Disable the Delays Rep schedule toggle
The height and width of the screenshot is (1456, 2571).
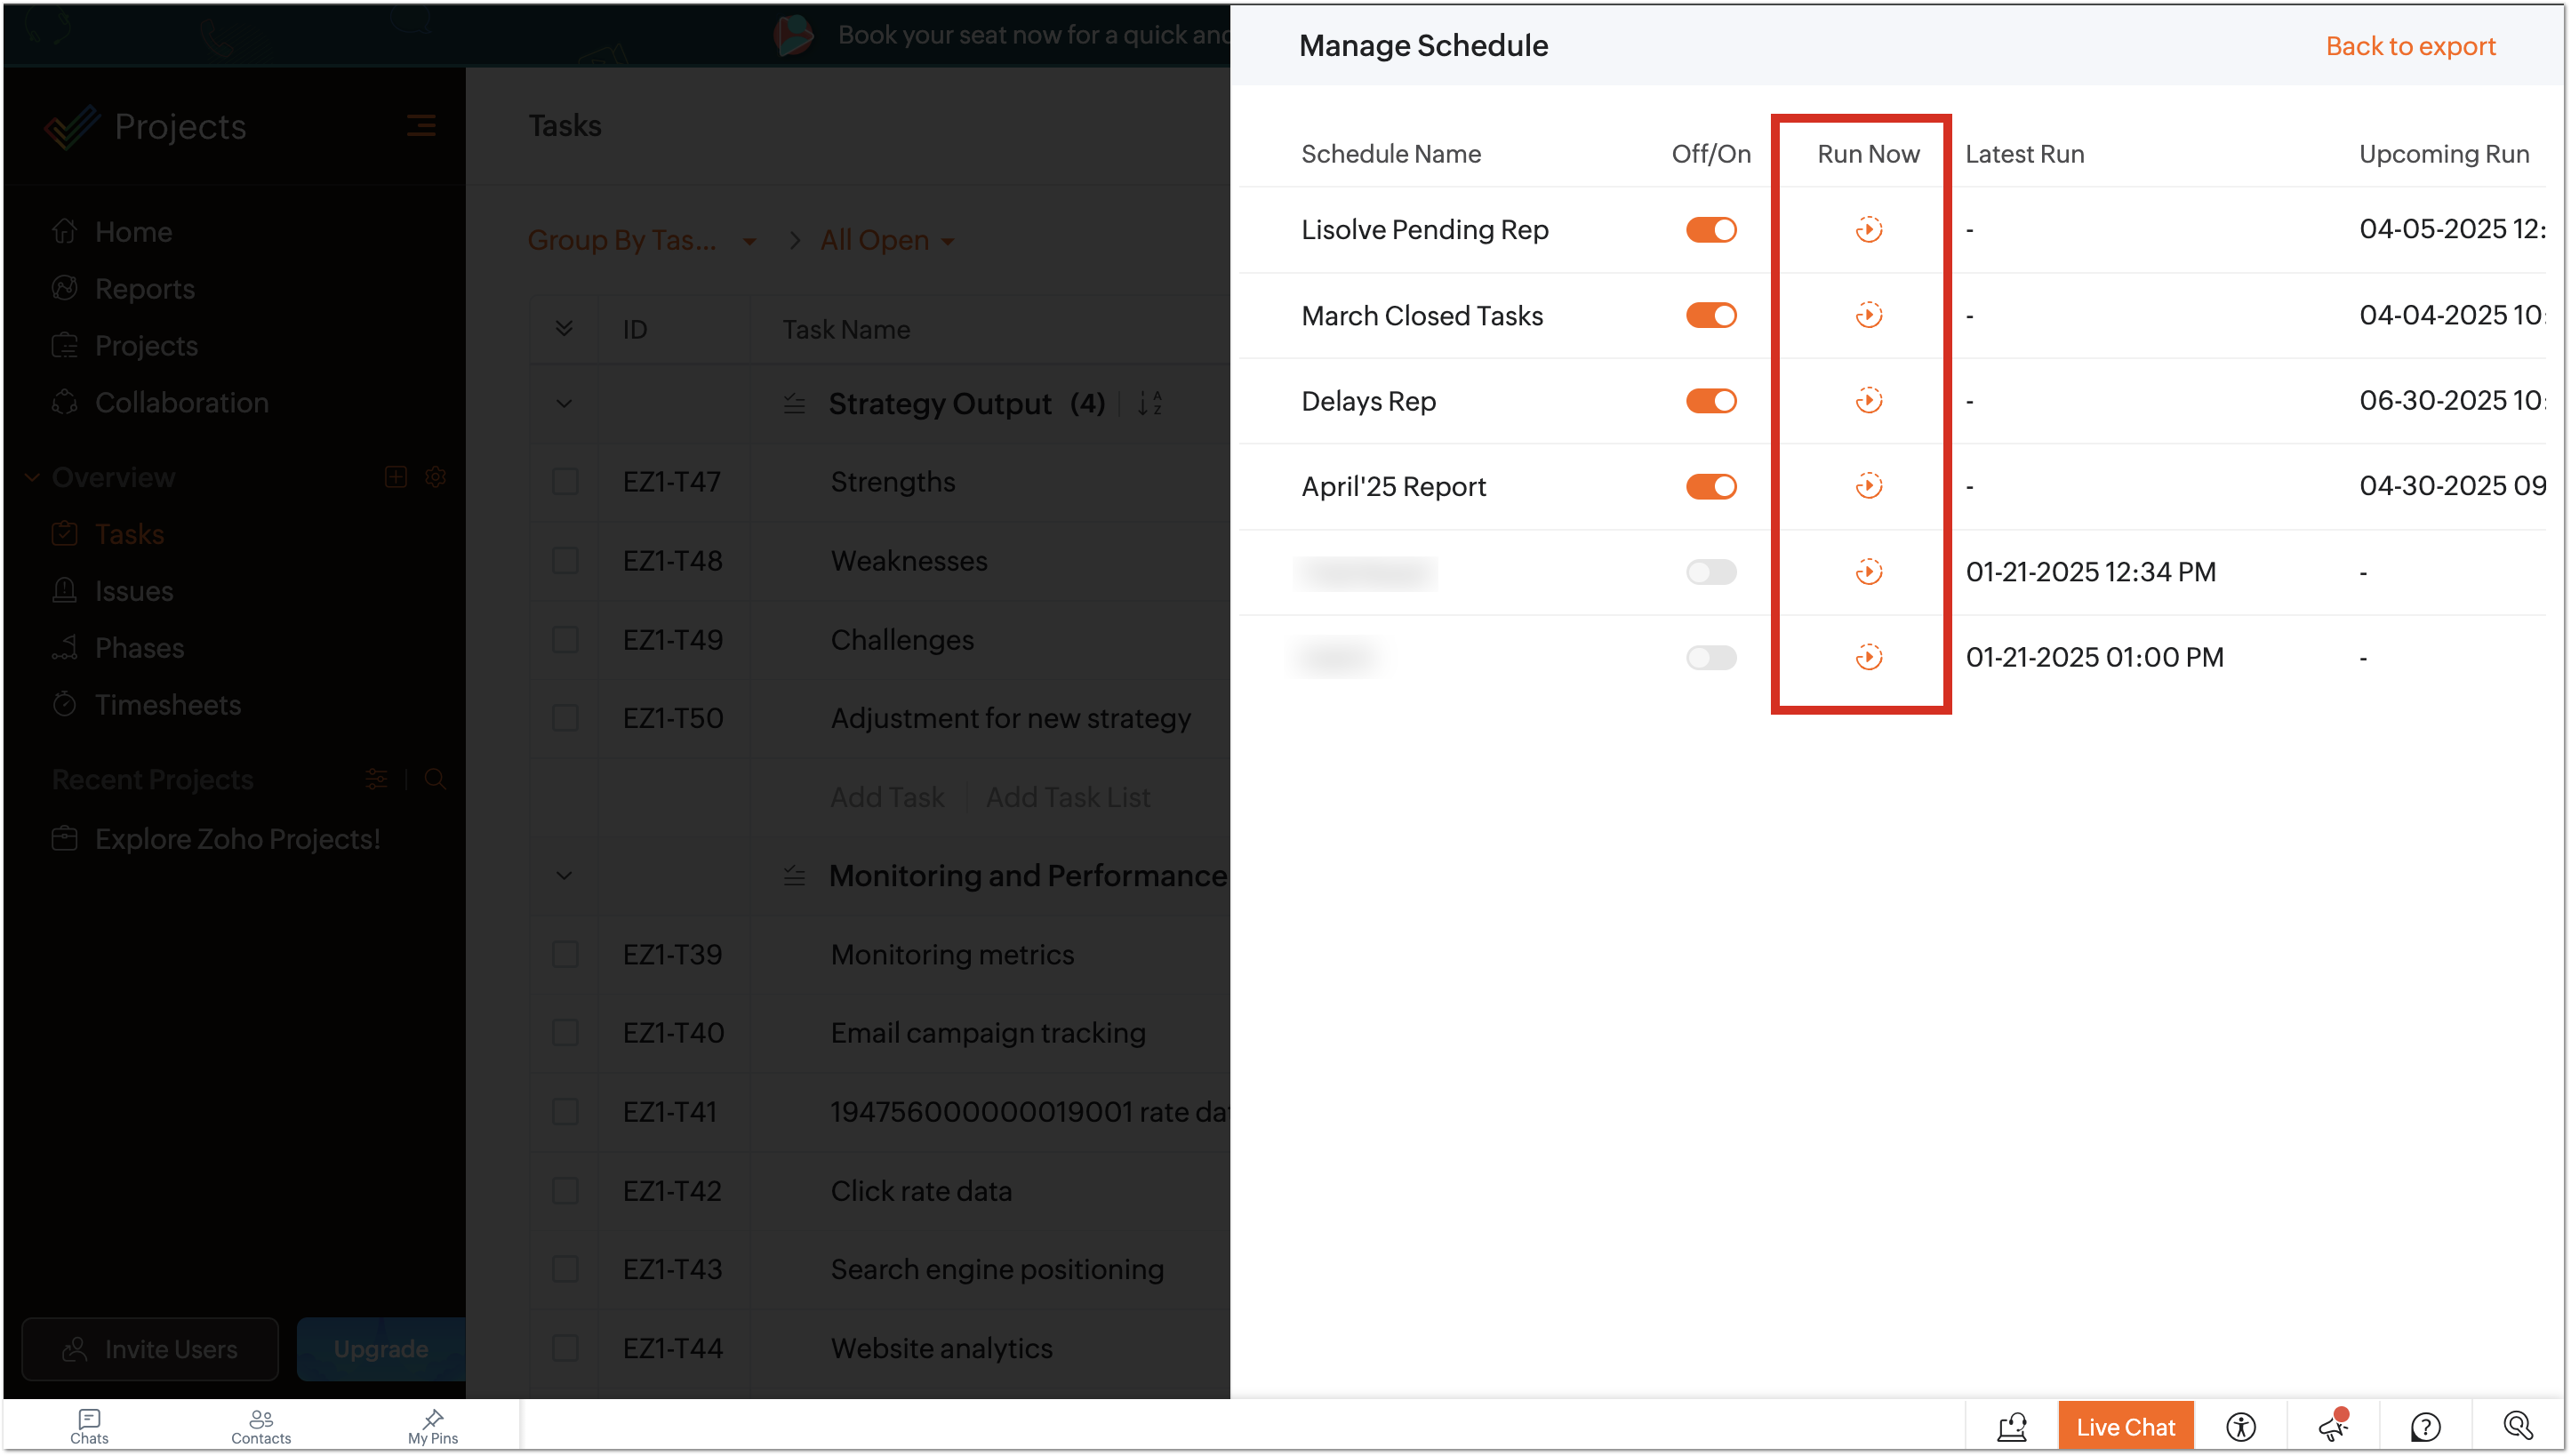coord(1710,401)
